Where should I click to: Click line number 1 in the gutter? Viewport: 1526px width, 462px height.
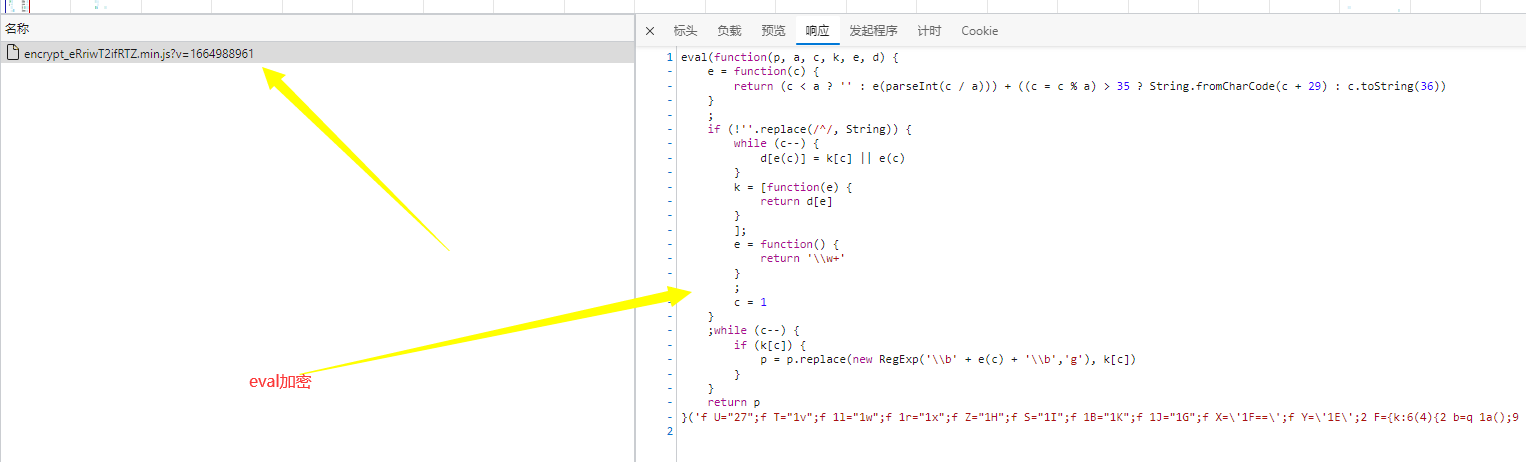(670, 57)
